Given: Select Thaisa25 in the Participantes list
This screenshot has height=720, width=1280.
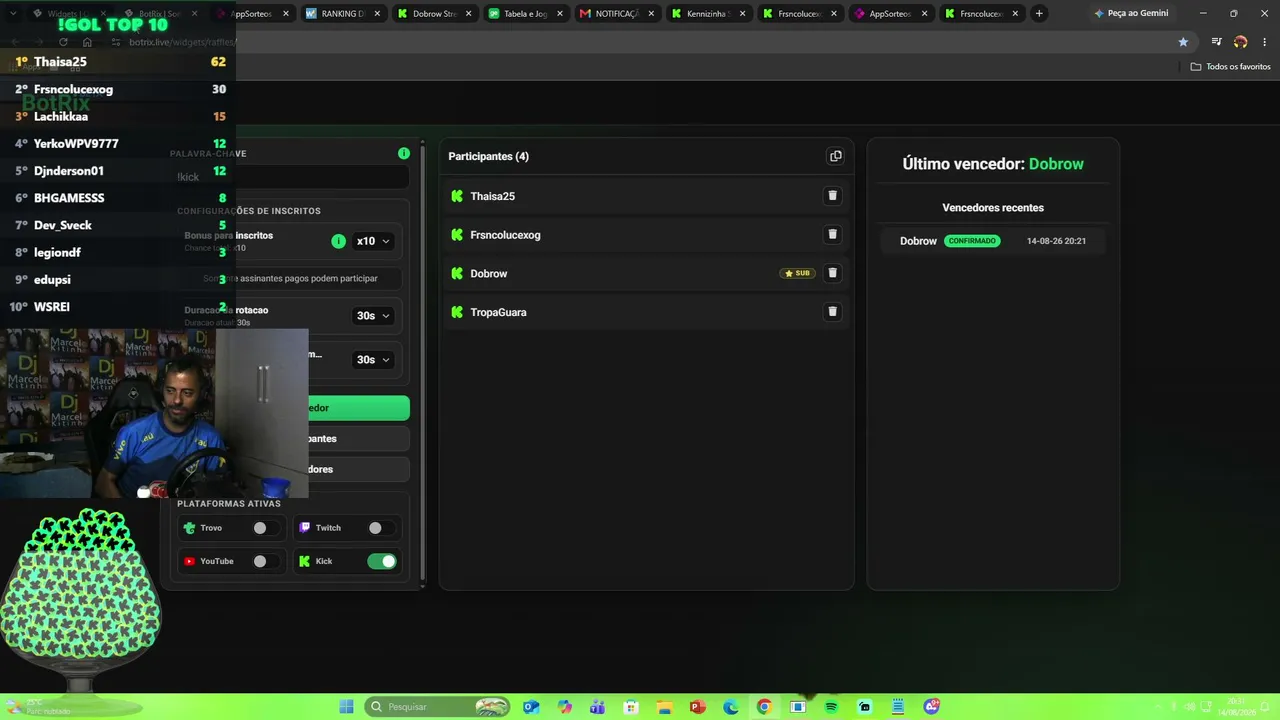Looking at the screenshot, I should (x=493, y=196).
